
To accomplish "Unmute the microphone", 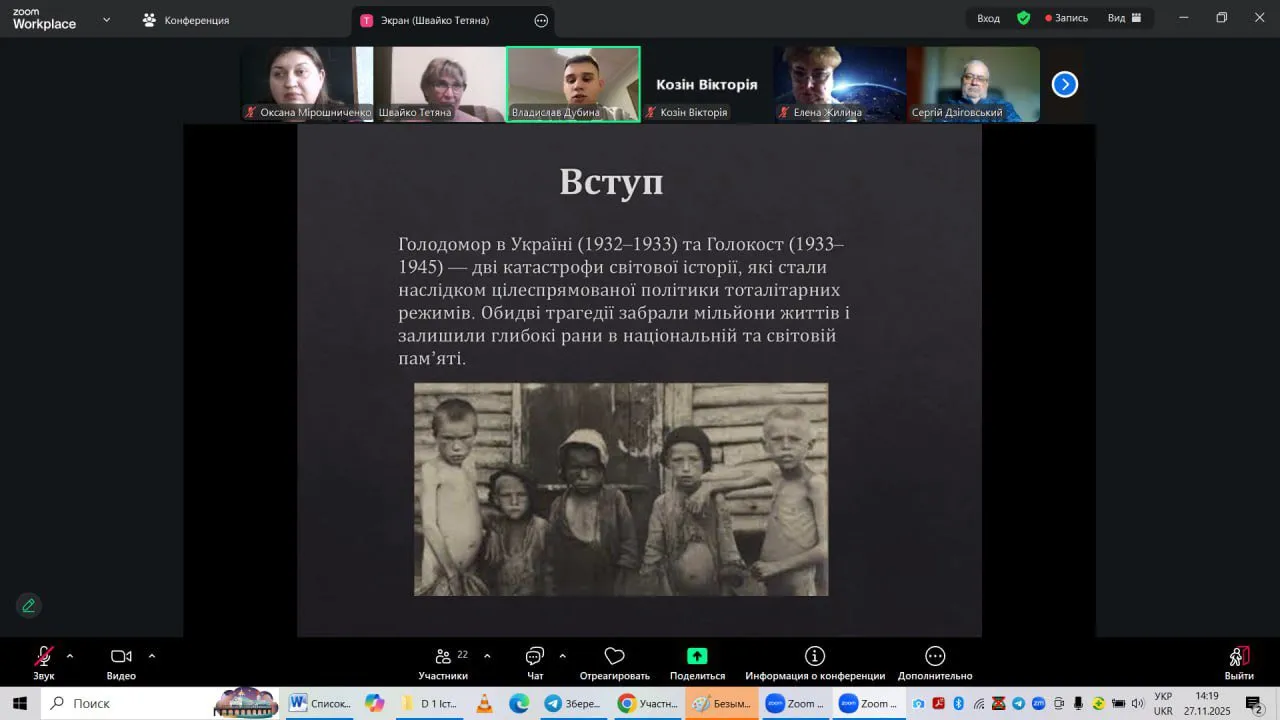I will pyautogui.click(x=44, y=657).
